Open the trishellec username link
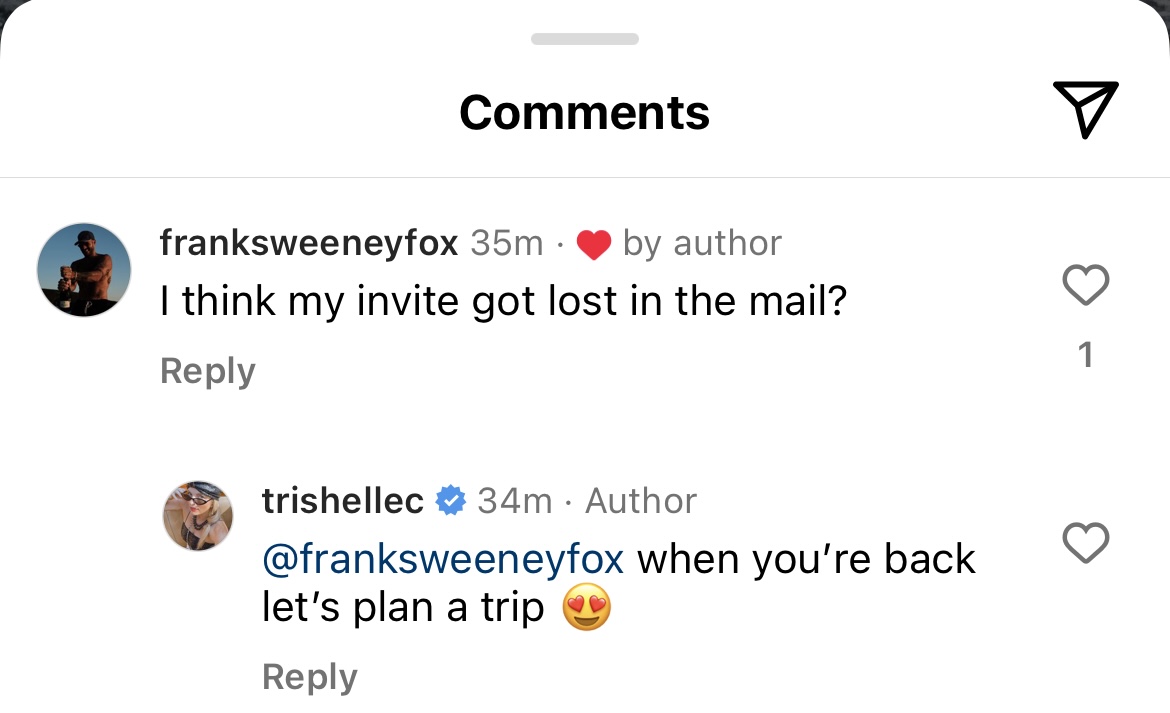The width and height of the screenshot is (1170, 713). click(x=343, y=500)
